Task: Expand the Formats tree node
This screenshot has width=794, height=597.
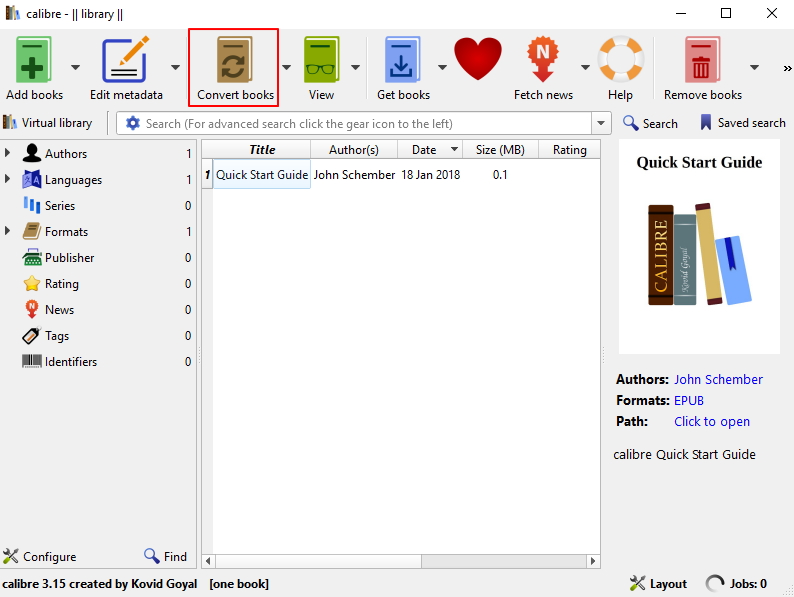Action: [7, 231]
